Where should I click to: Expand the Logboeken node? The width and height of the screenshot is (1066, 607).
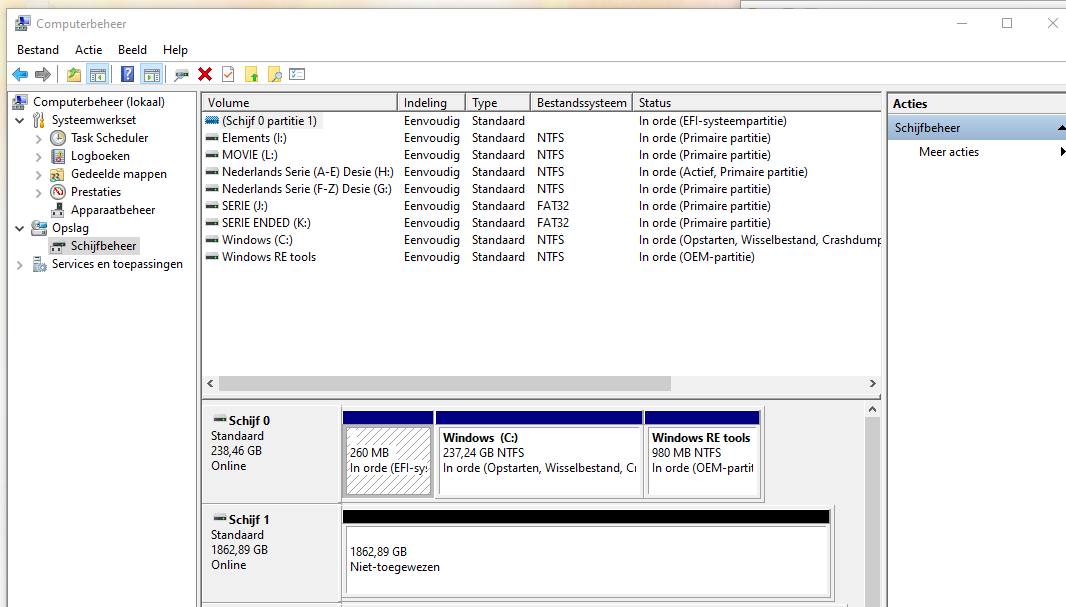click(x=39, y=156)
